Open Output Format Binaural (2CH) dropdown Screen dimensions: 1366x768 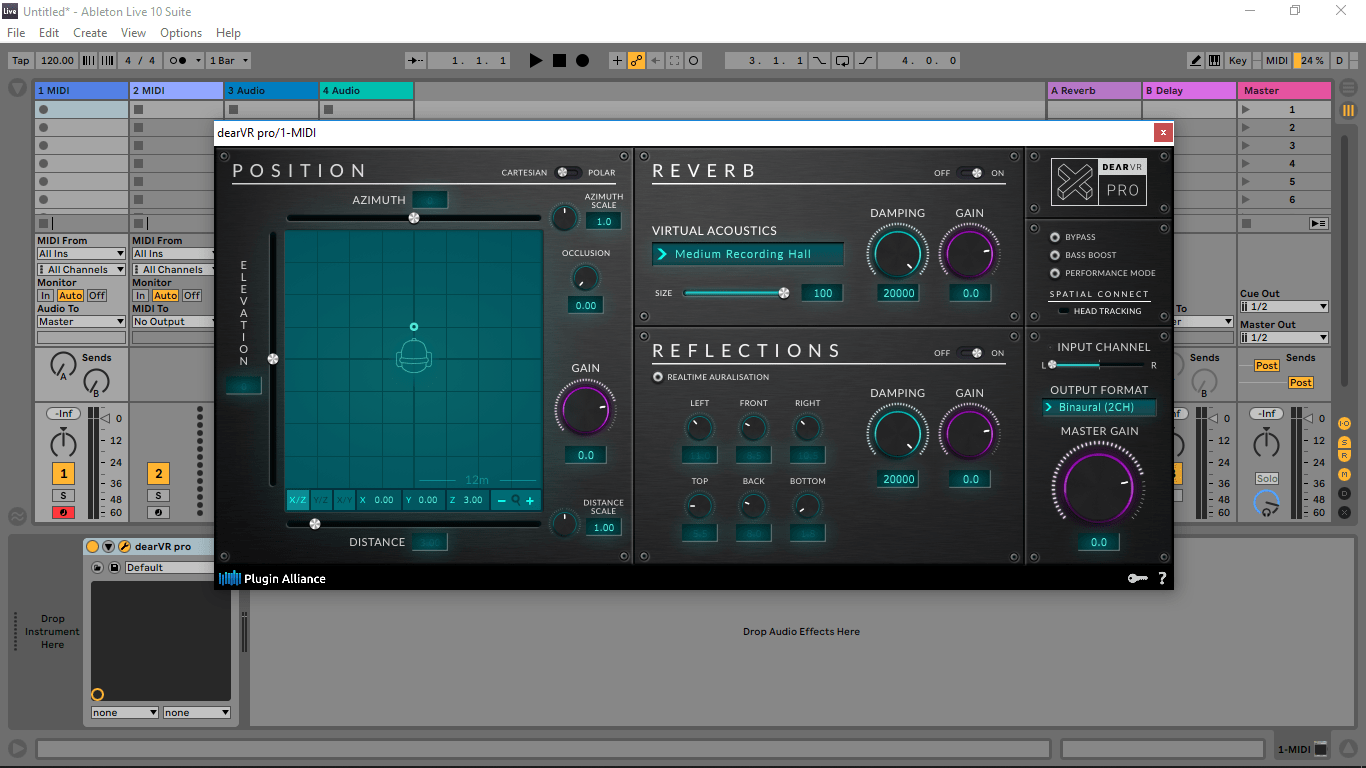coord(1099,407)
